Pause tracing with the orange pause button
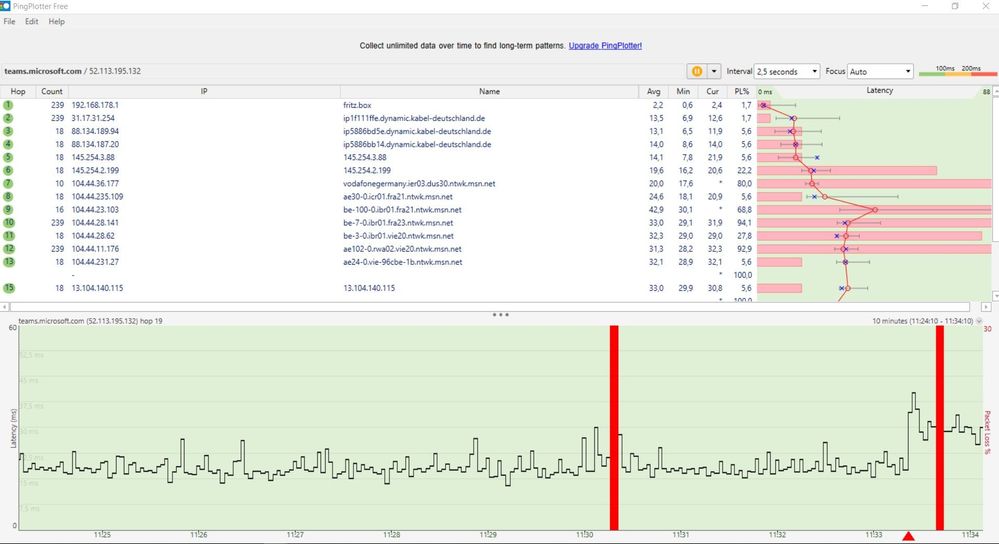This screenshot has width=999, height=544. click(x=696, y=71)
